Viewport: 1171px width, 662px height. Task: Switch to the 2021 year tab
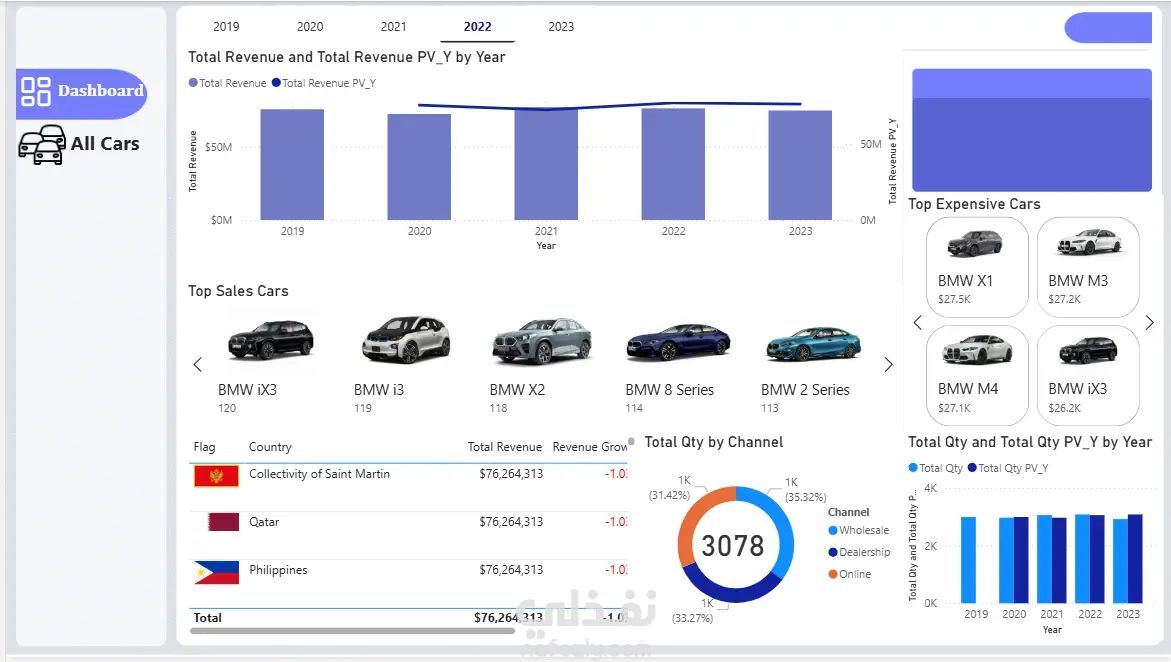394,27
